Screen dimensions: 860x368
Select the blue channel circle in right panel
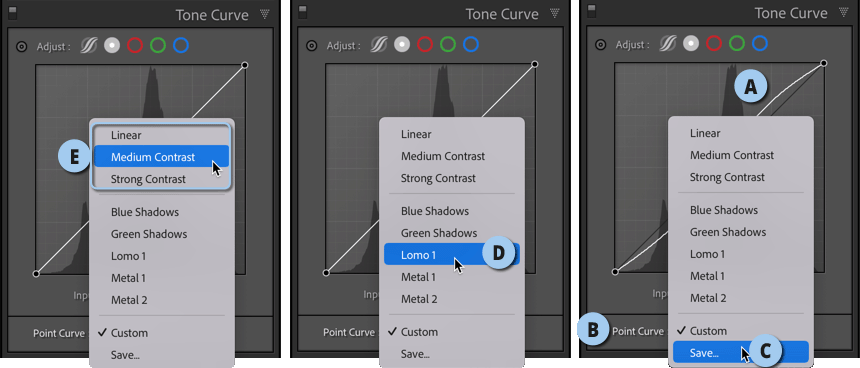760,43
